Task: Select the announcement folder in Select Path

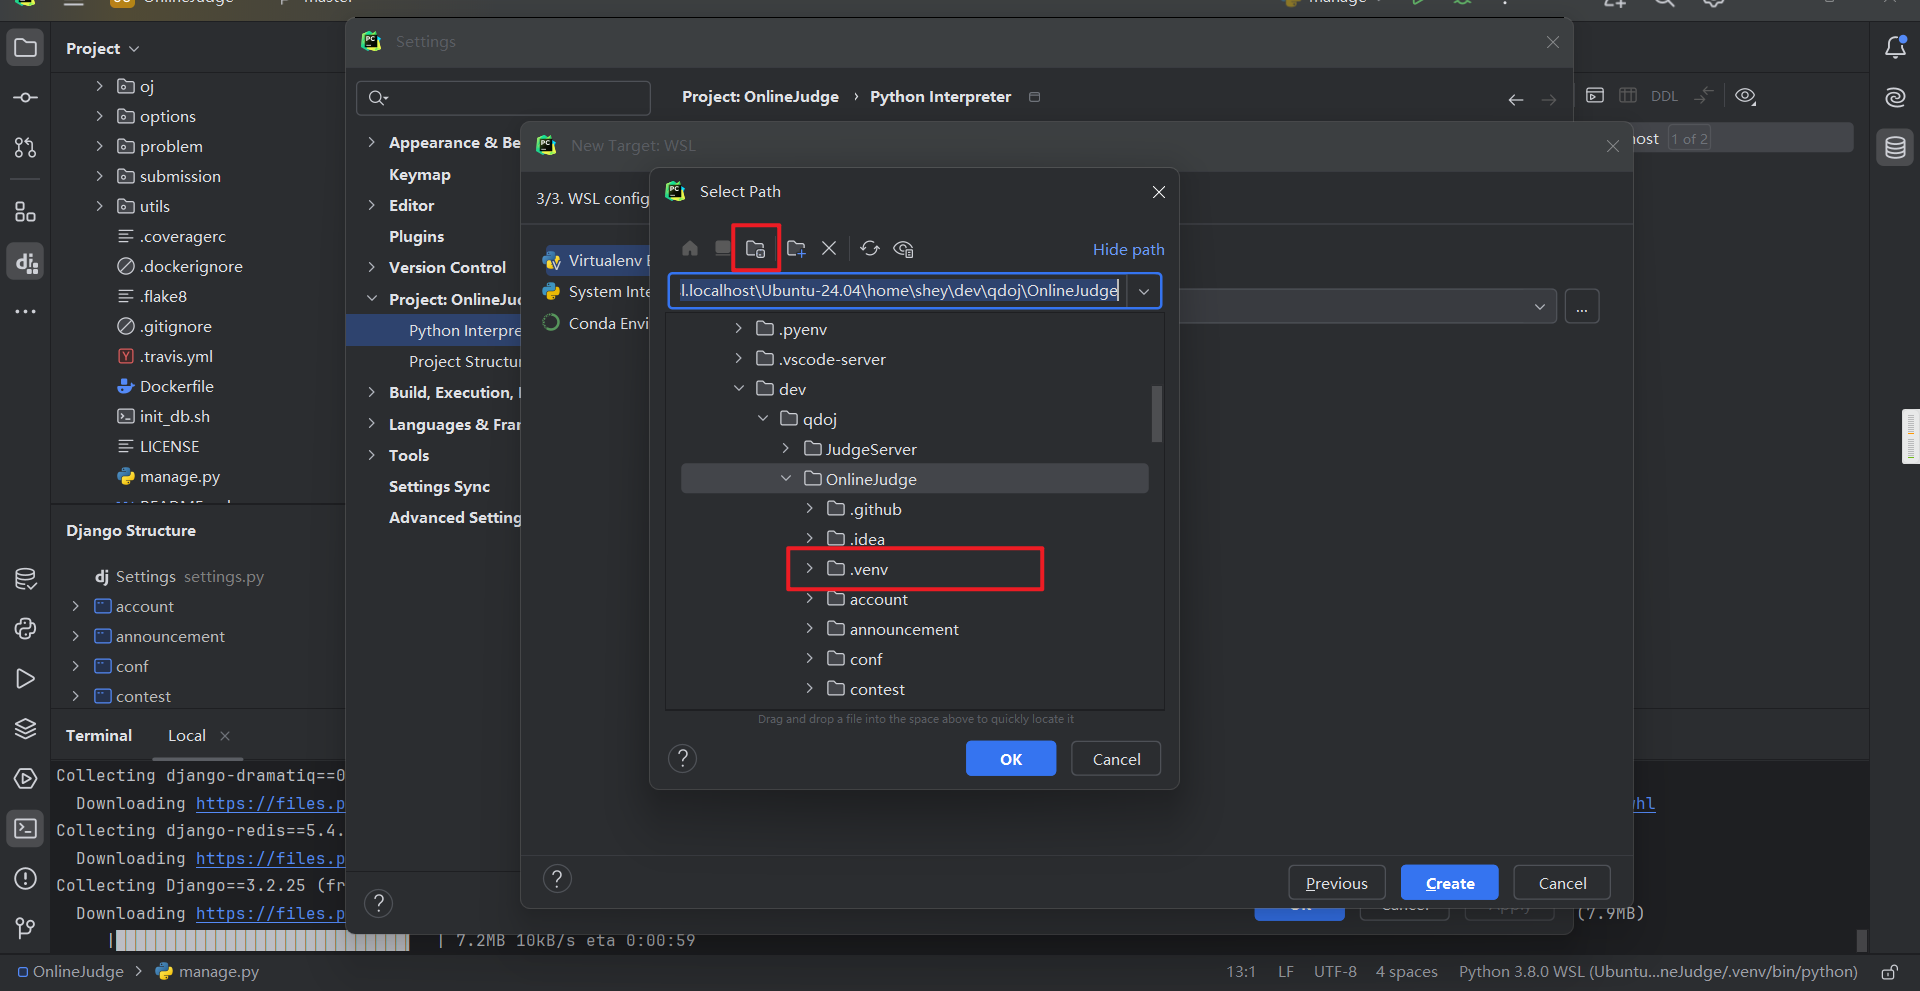Action: click(914, 629)
